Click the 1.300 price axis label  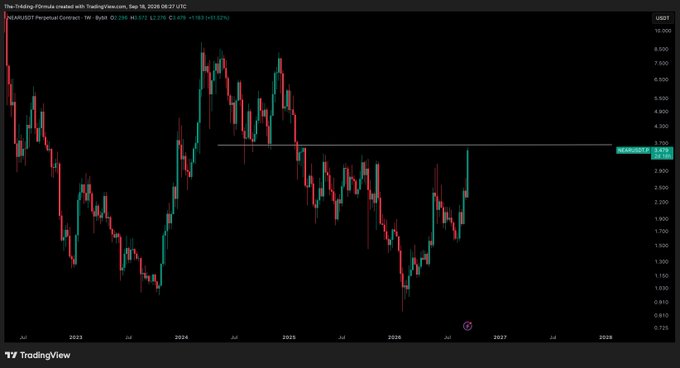[661, 262]
